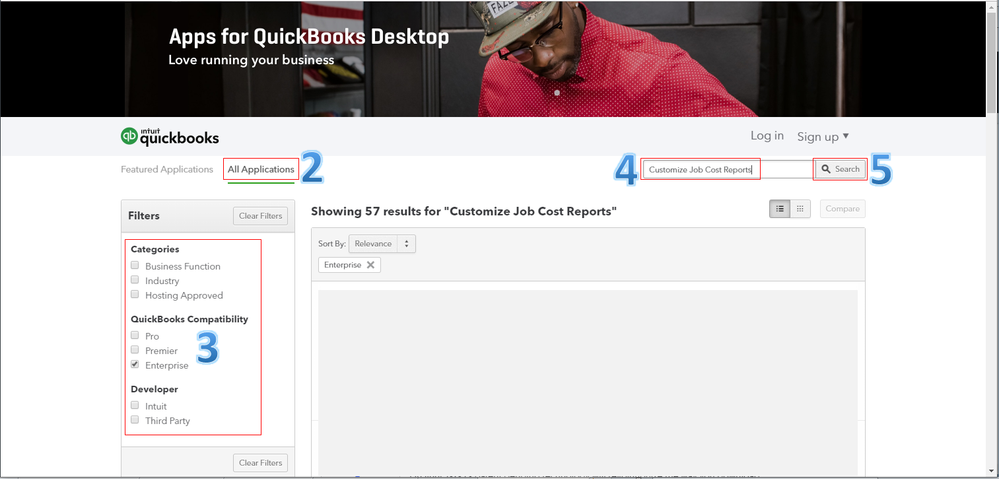The width and height of the screenshot is (999, 479).
Task: Click the Apps for QuickBooks Desktop title
Action: coord(308,37)
